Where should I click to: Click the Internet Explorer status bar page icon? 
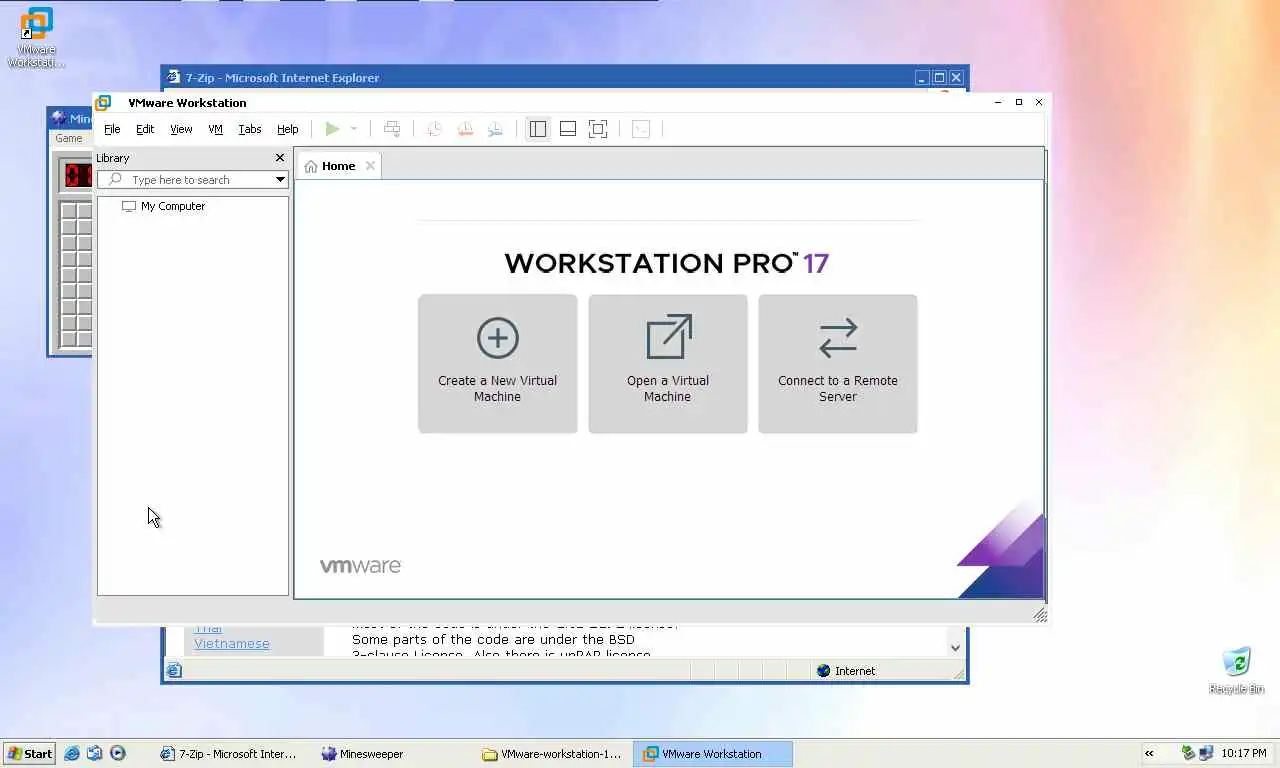[x=174, y=671]
